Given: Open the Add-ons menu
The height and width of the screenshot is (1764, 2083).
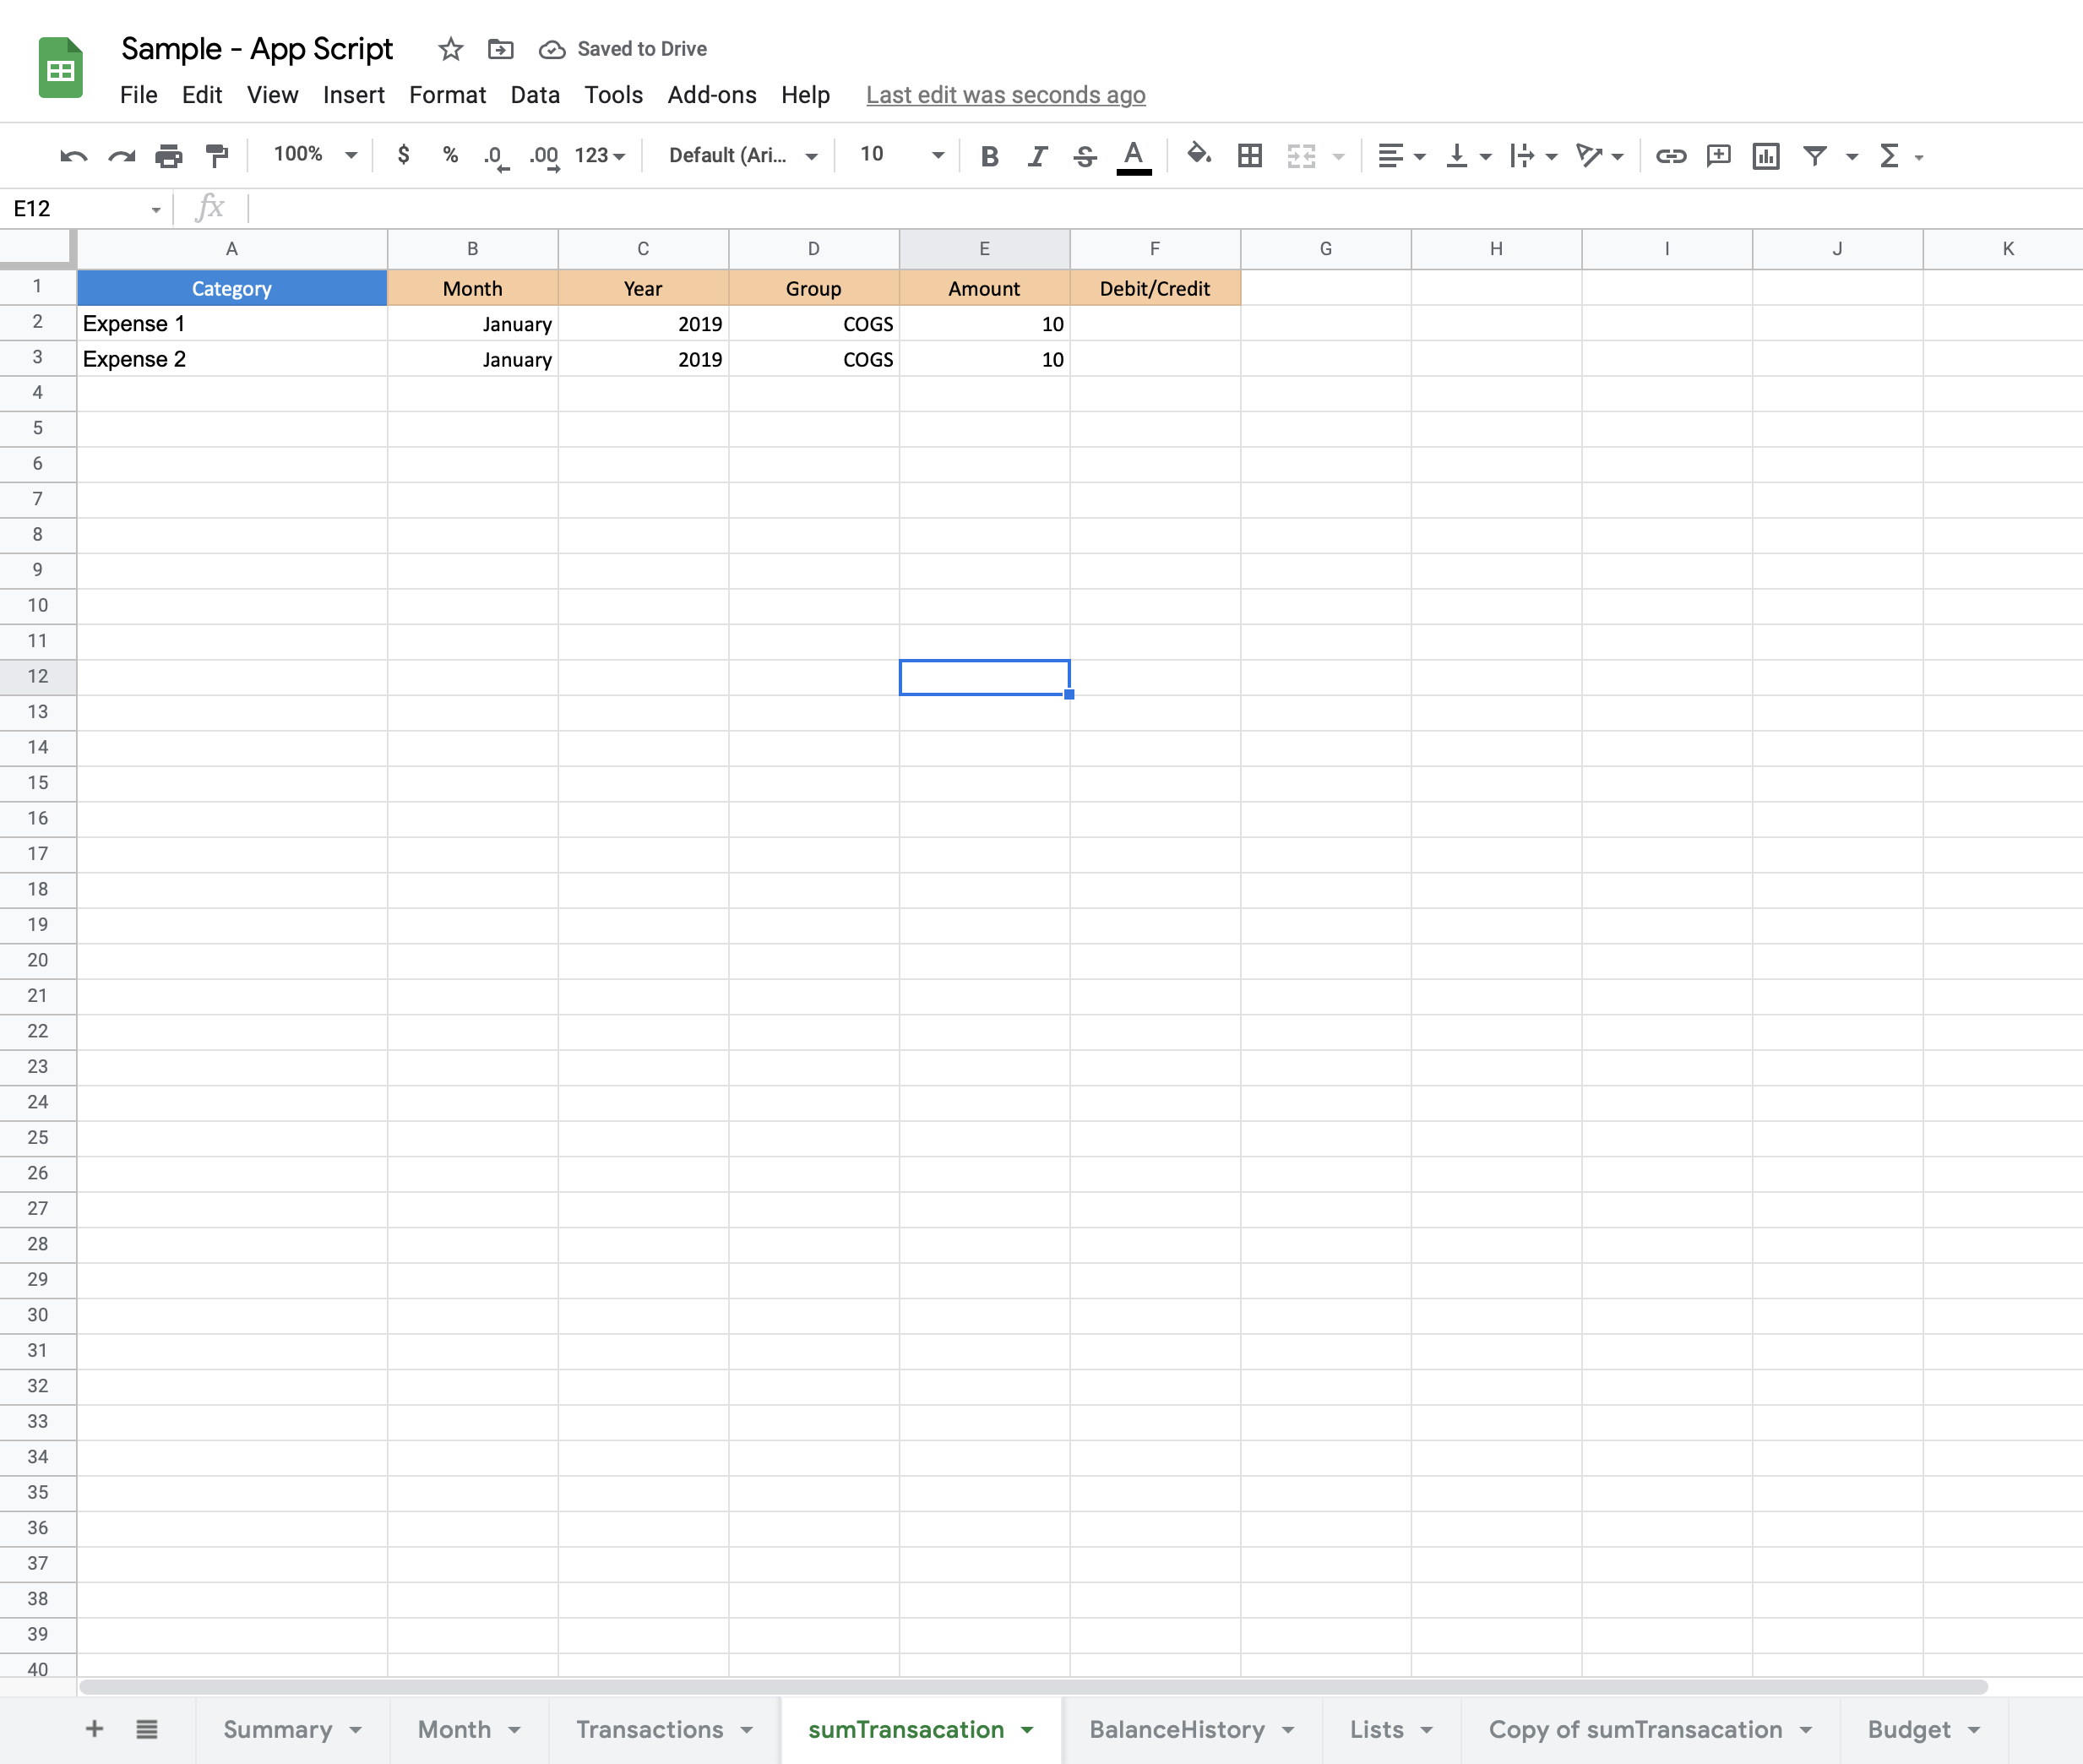Looking at the screenshot, I should (709, 93).
